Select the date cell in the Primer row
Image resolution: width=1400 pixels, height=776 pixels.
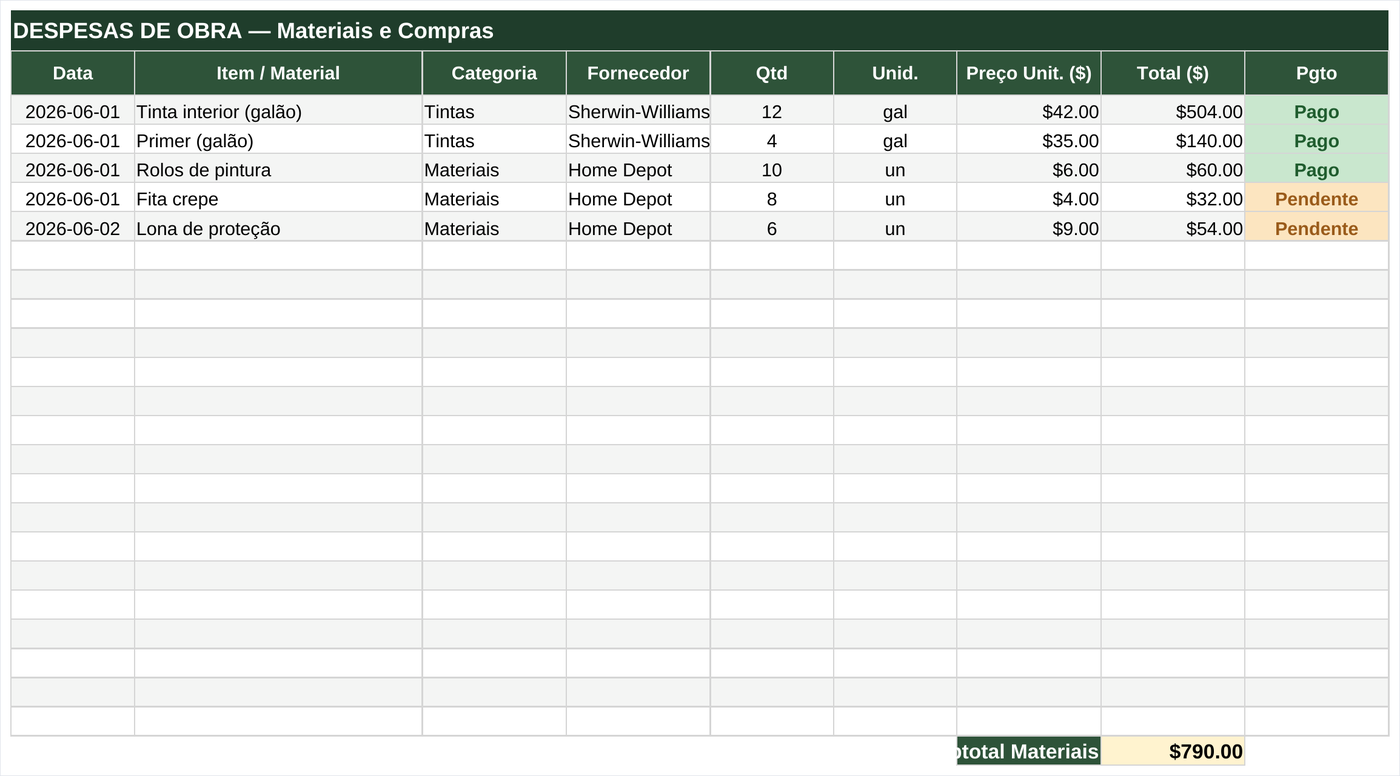[x=73, y=140]
